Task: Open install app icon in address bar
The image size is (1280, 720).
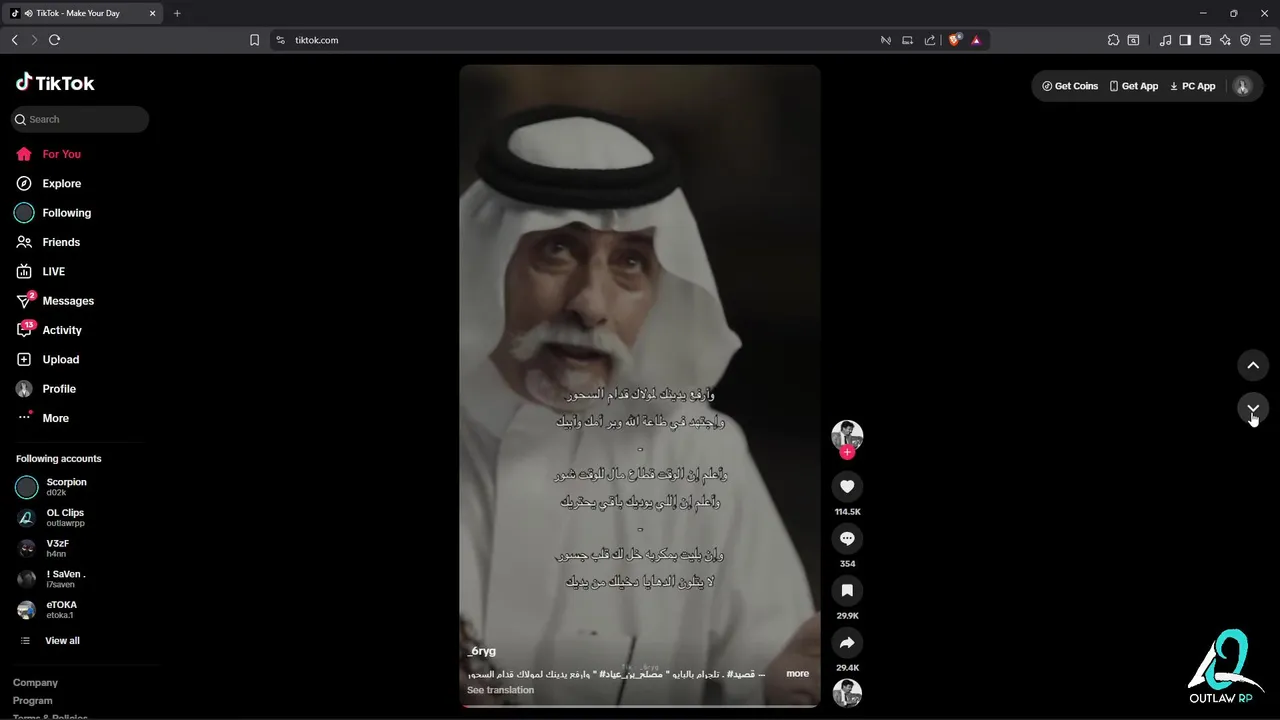Action: (x=907, y=40)
